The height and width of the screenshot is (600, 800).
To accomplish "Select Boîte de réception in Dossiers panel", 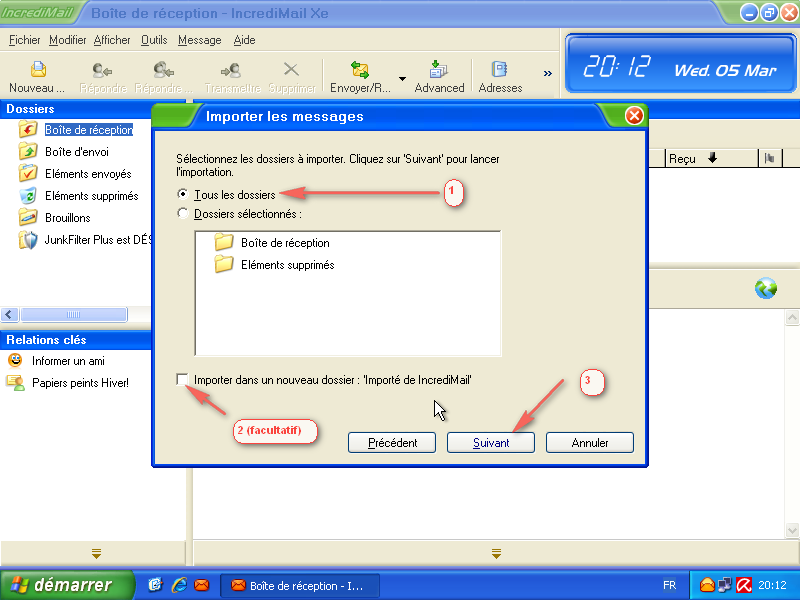I will point(89,130).
